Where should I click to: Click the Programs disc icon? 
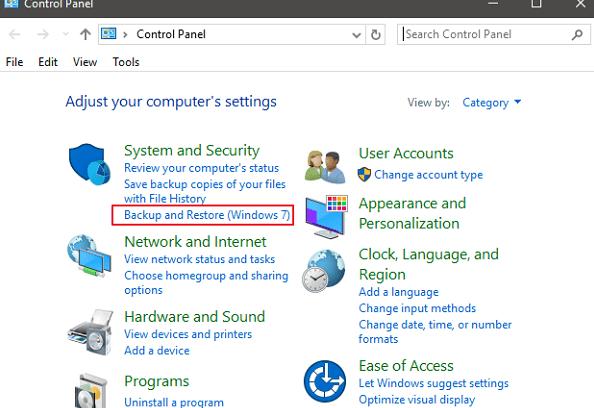(x=91, y=391)
